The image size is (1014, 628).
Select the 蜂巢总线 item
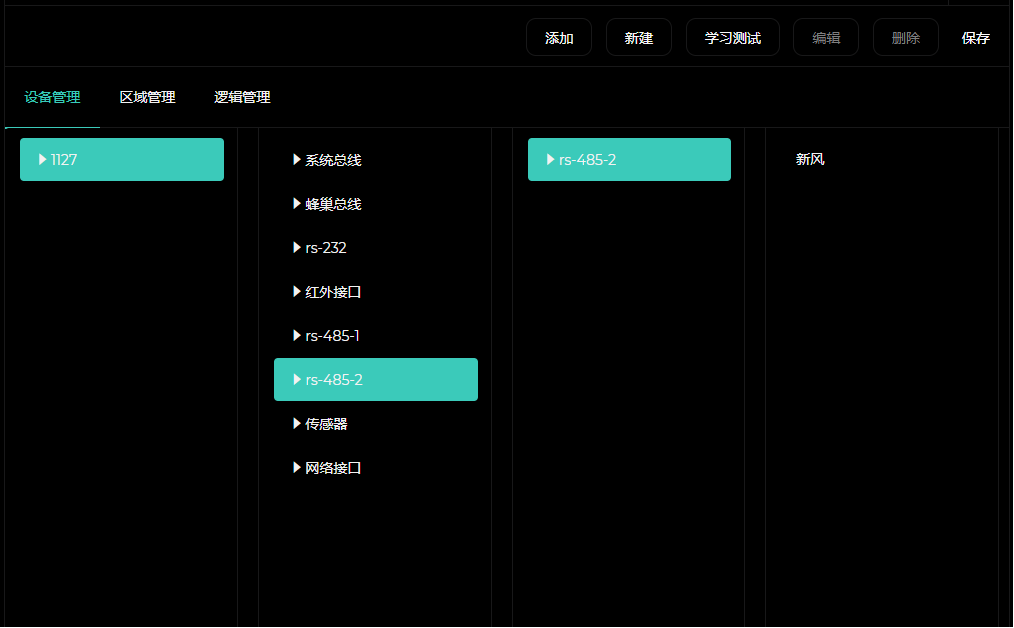376,204
